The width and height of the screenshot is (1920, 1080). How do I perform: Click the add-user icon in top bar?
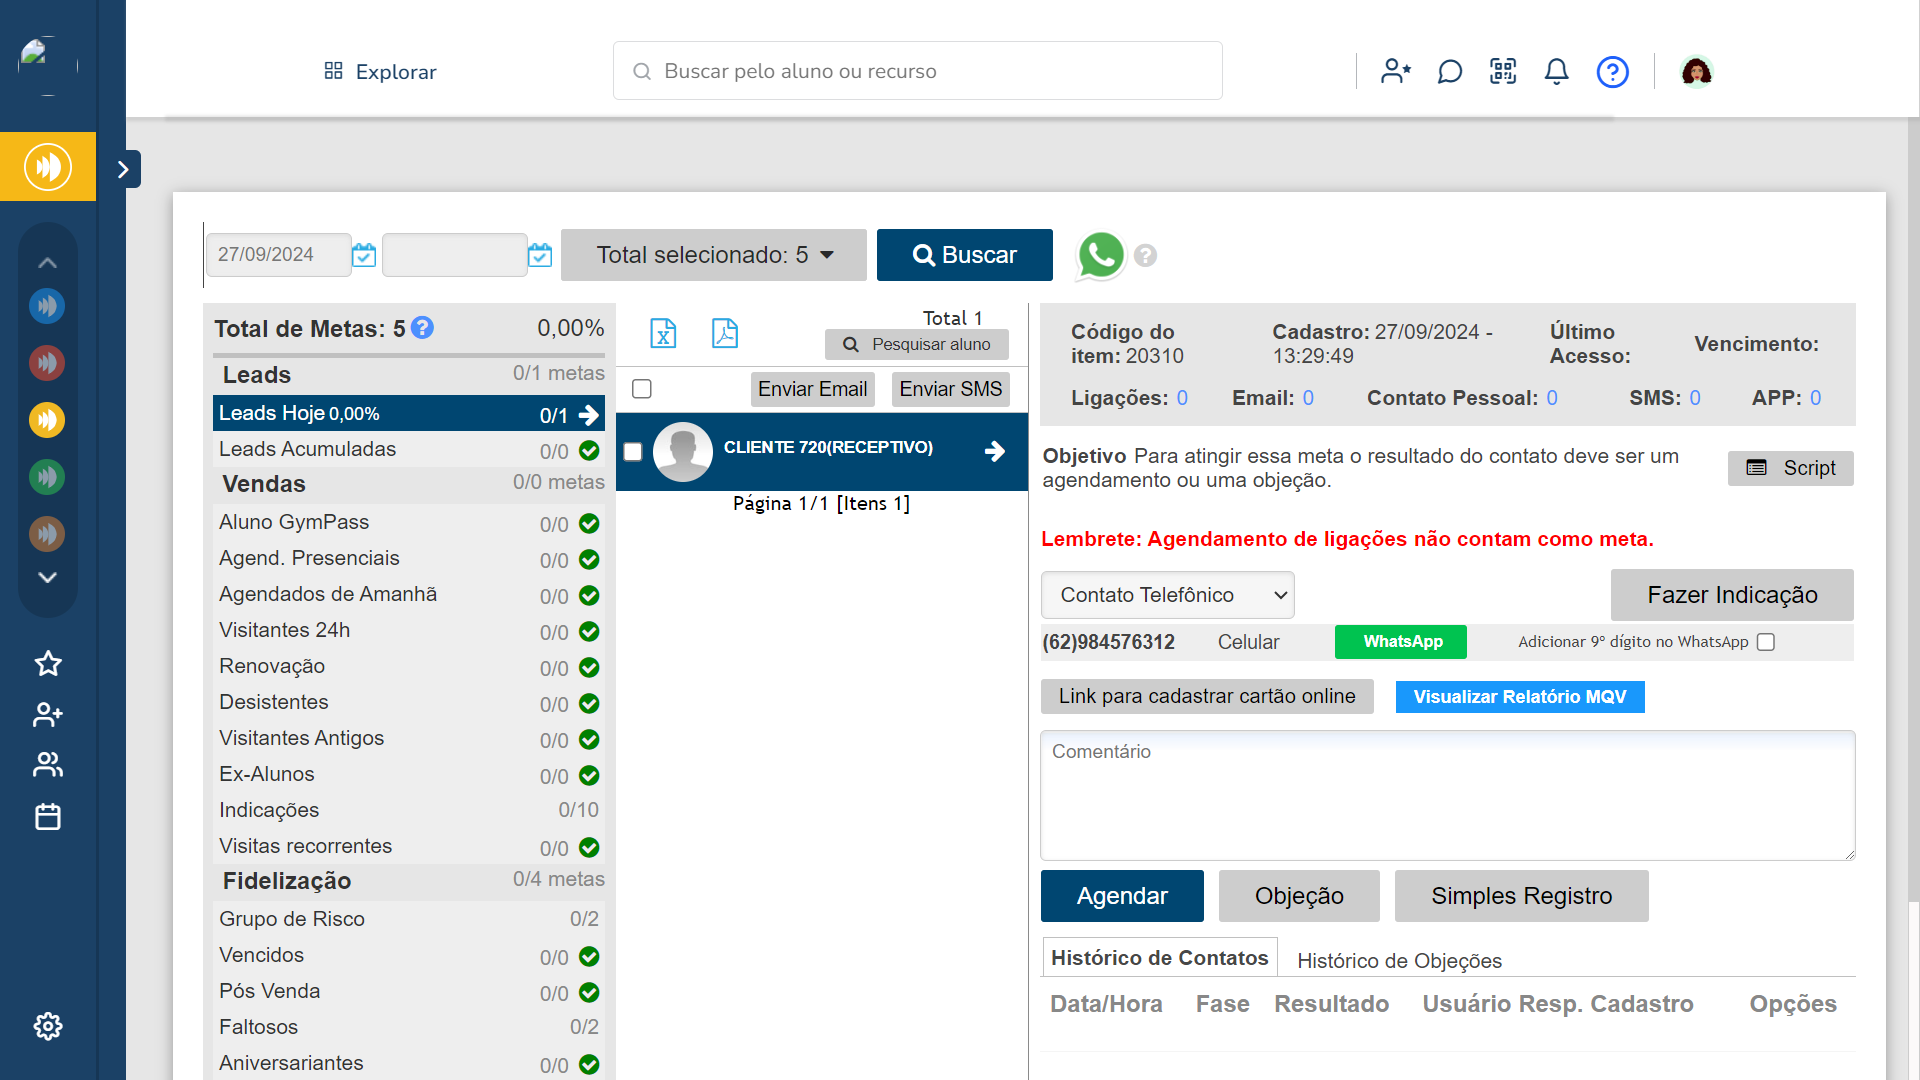1395,71
